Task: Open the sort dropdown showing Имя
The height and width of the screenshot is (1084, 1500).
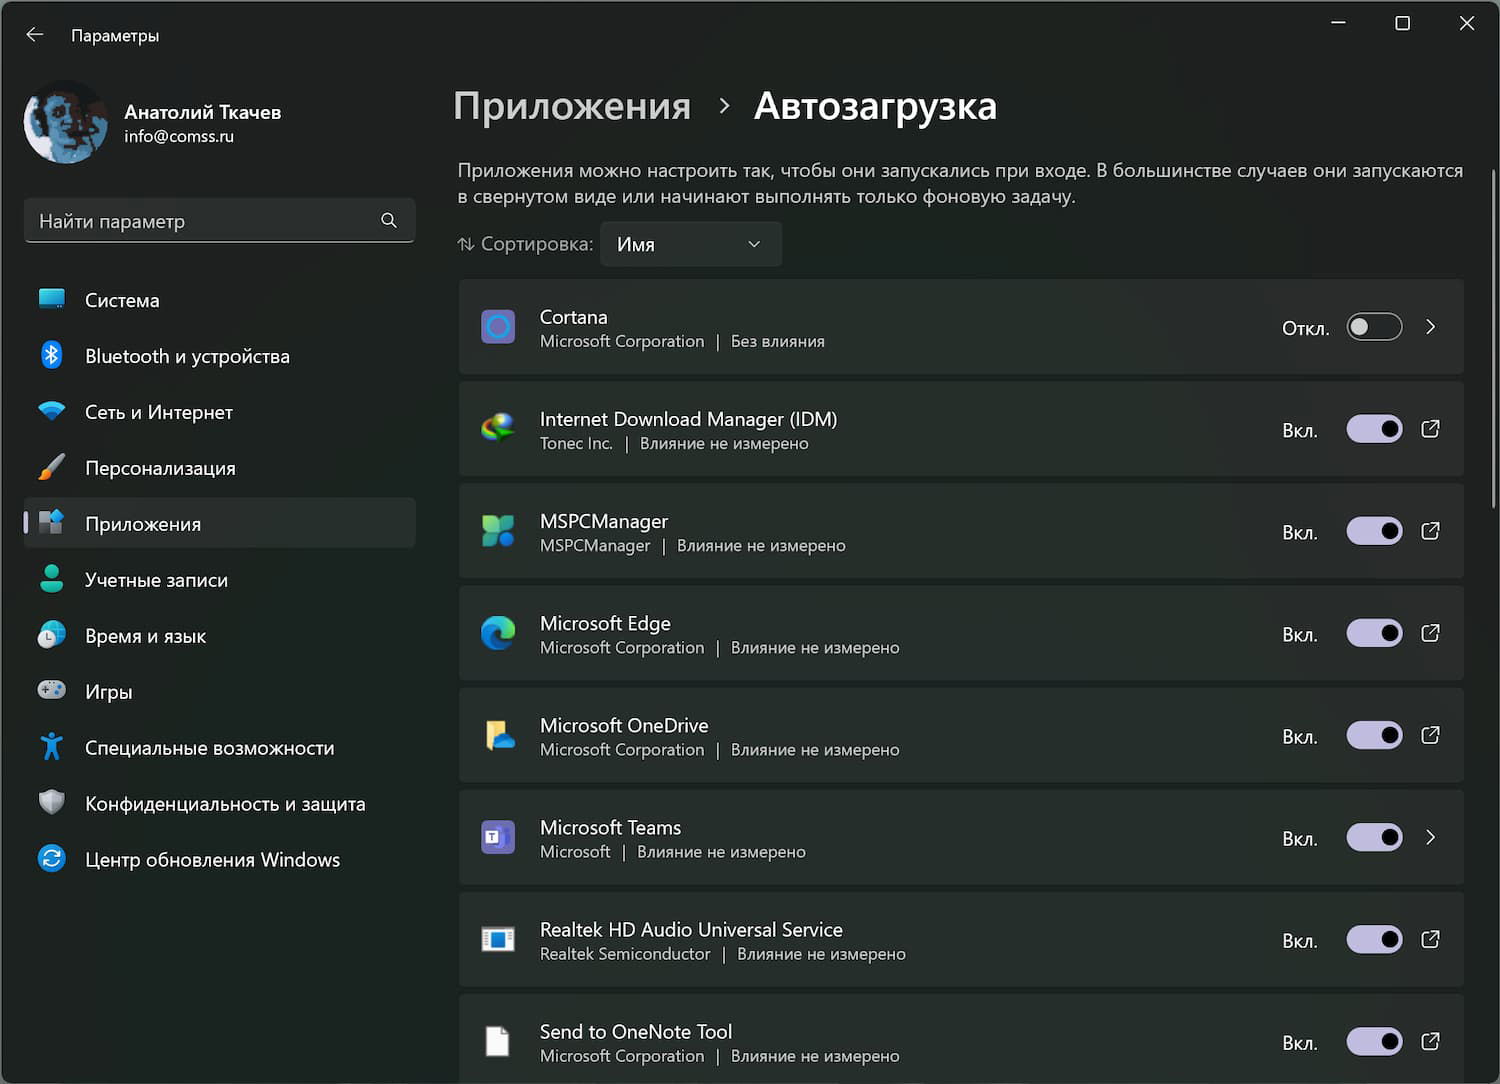Action: [x=690, y=244]
